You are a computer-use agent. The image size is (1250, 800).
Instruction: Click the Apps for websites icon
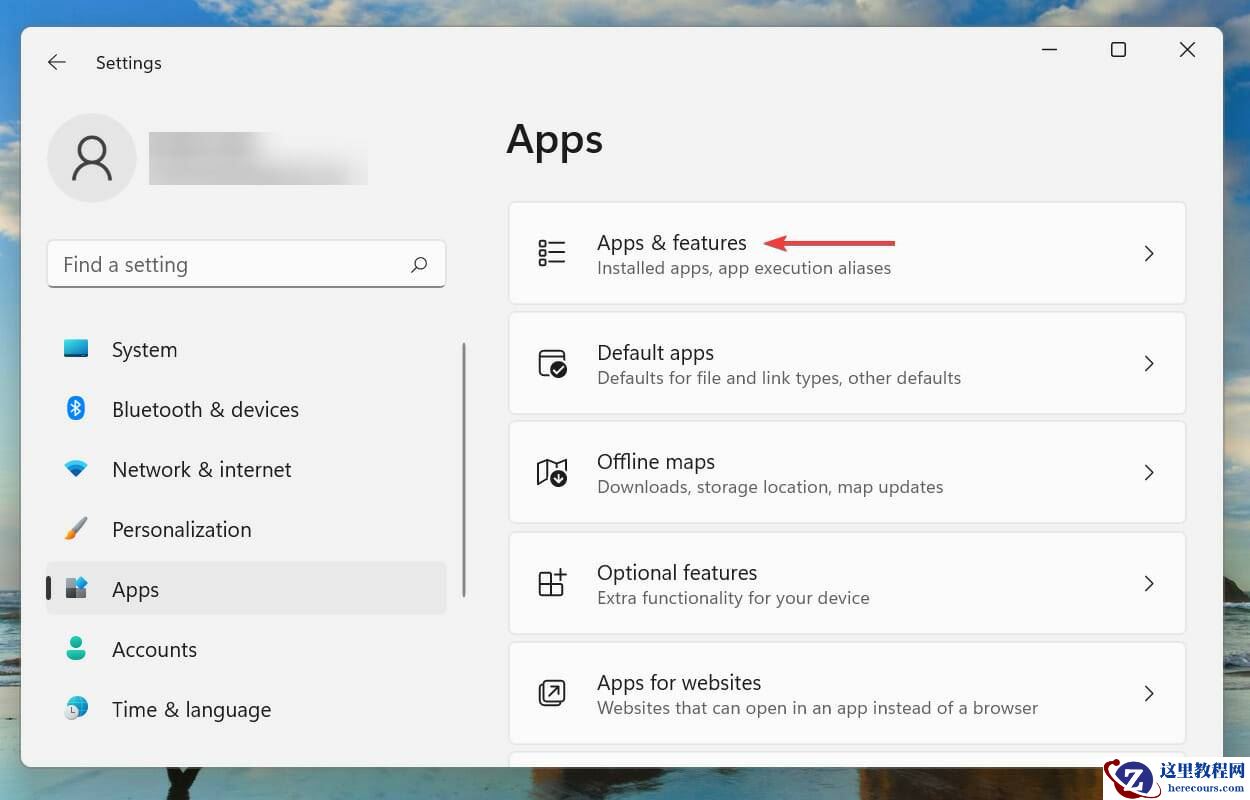pyautogui.click(x=552, y=693)
